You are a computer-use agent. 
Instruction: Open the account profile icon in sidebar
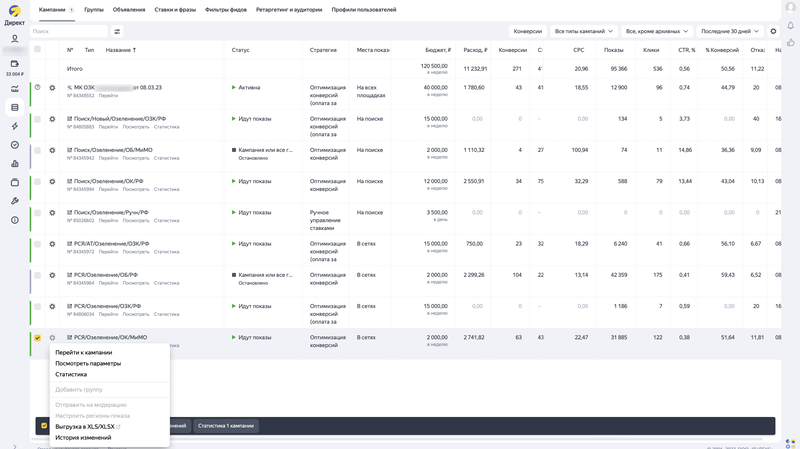tap(15, 39)
